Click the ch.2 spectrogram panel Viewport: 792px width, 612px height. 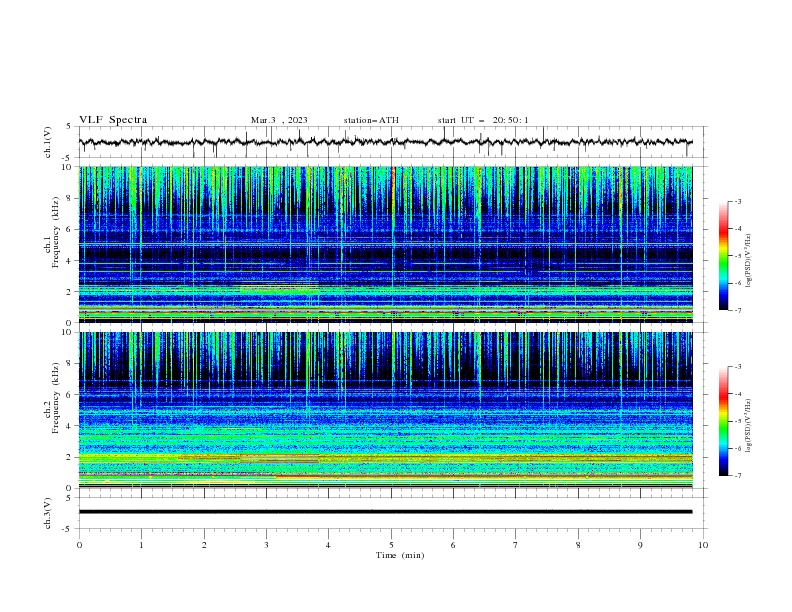coord(386,410)
